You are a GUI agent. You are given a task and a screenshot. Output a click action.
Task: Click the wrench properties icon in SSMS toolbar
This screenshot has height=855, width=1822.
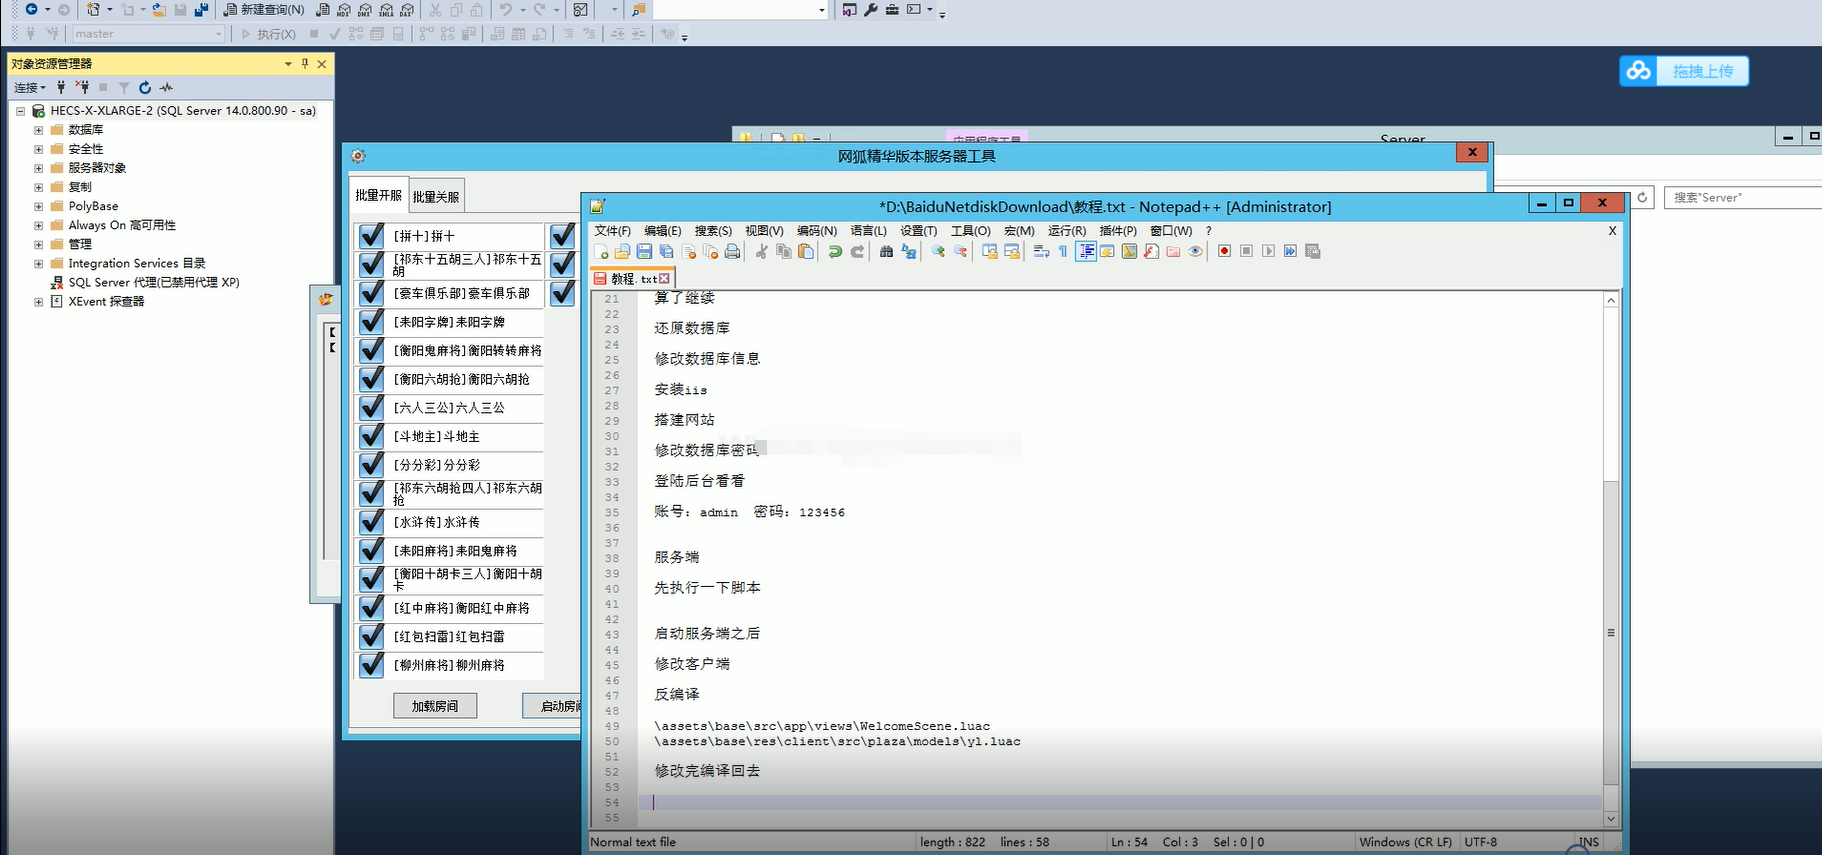click(x=870, y=9)
